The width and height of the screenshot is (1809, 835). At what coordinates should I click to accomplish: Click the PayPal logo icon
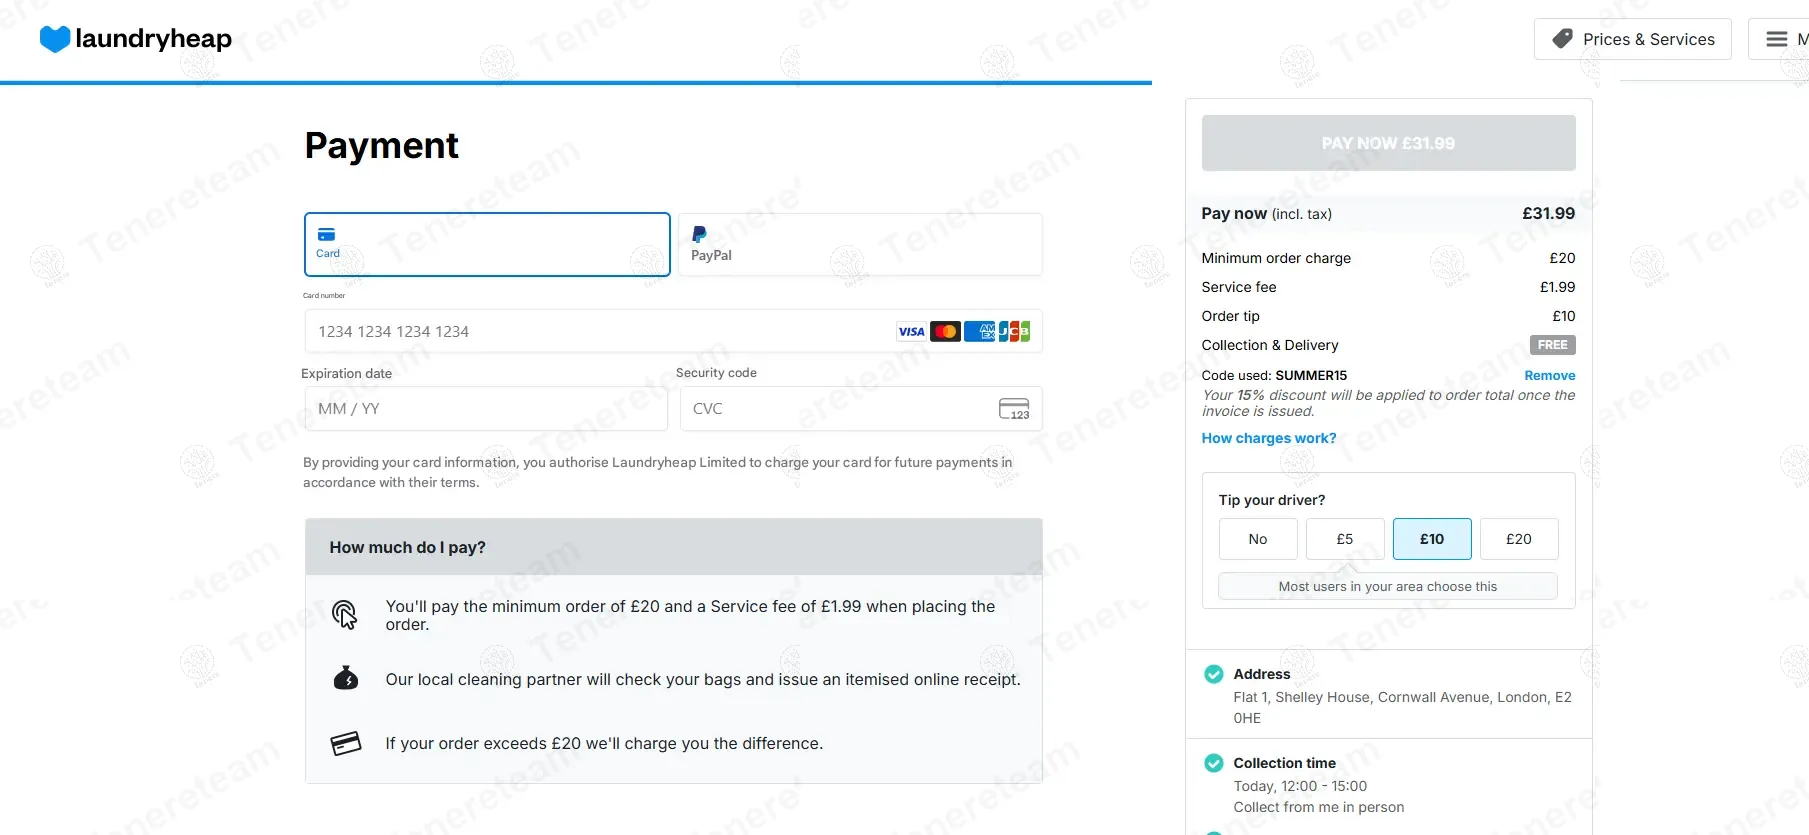[x=699, y=234]
